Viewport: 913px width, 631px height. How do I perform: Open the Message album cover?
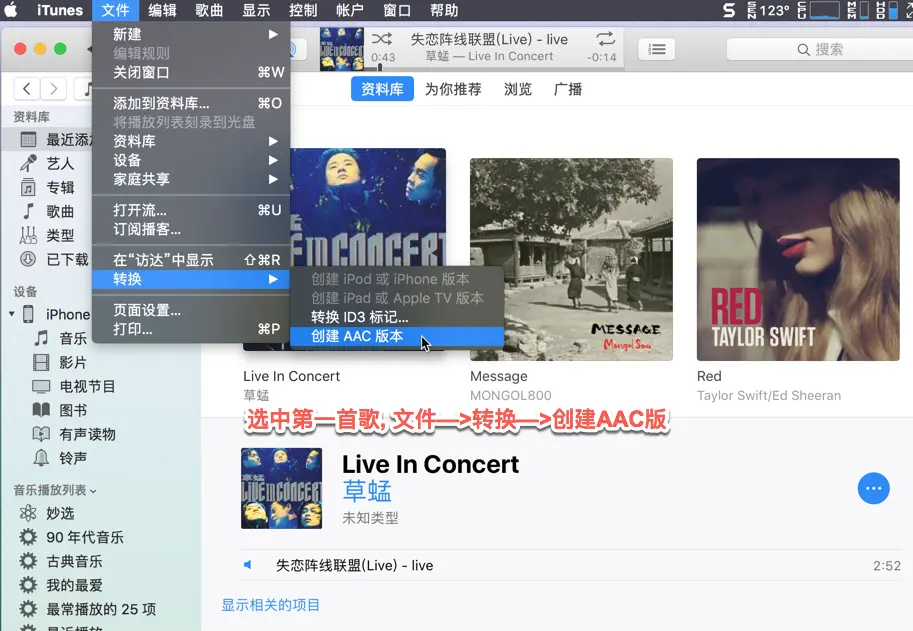point(571,260)
